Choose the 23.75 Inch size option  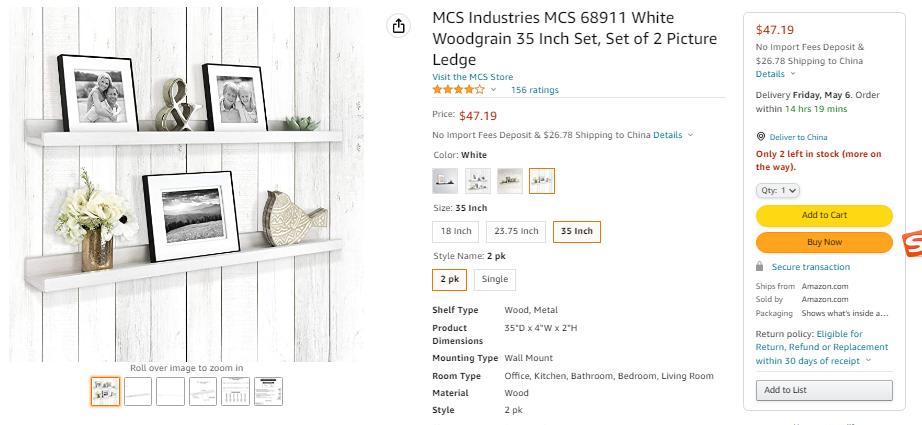(x=516, y=232)
